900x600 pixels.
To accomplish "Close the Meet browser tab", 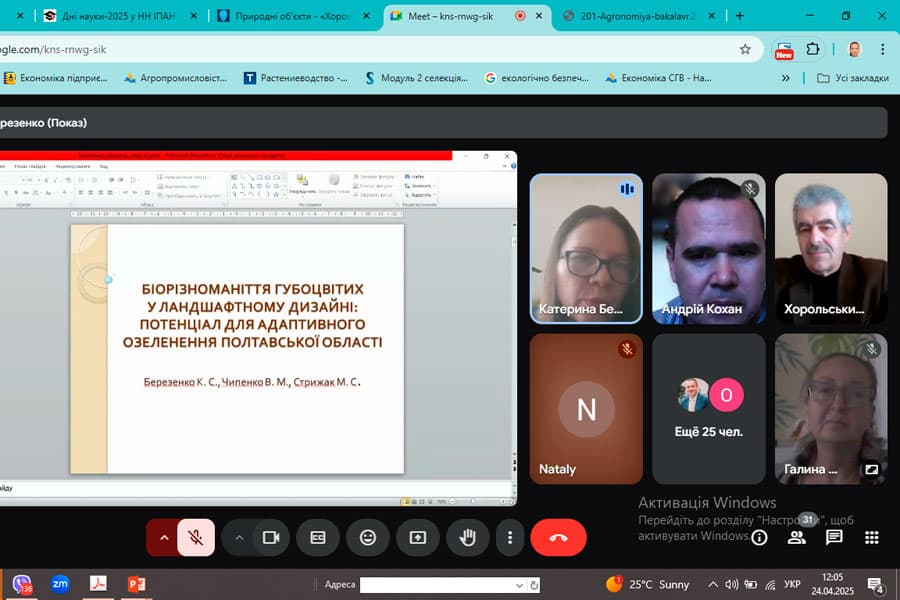I will tap(539, 16).
